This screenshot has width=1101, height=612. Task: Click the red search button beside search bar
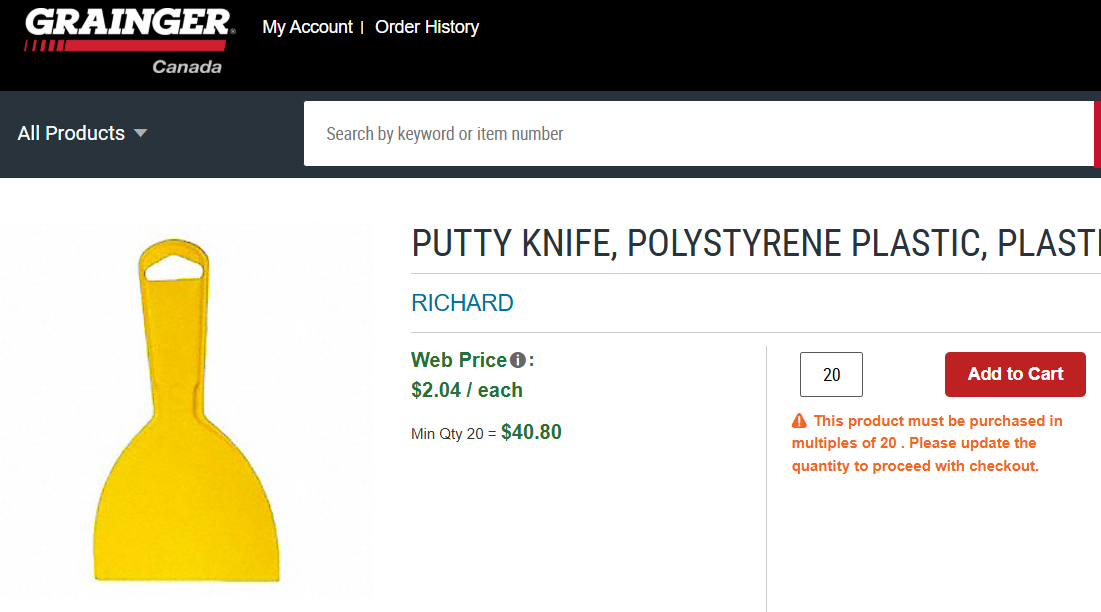tap(1098, 133)
